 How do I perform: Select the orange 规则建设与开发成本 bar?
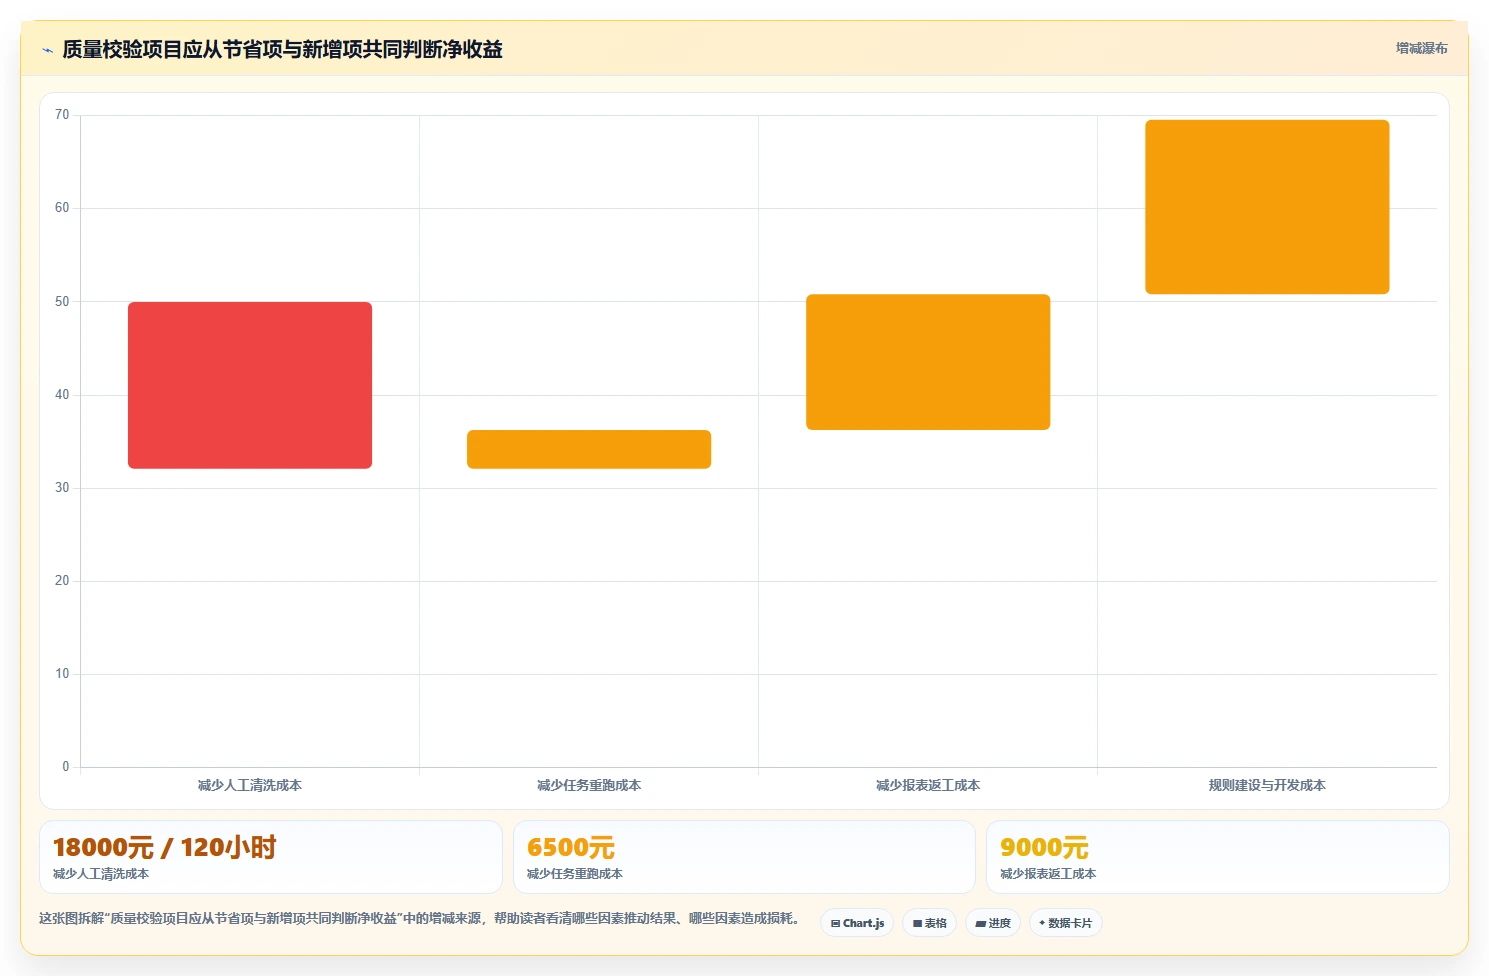click(1267, 207)
